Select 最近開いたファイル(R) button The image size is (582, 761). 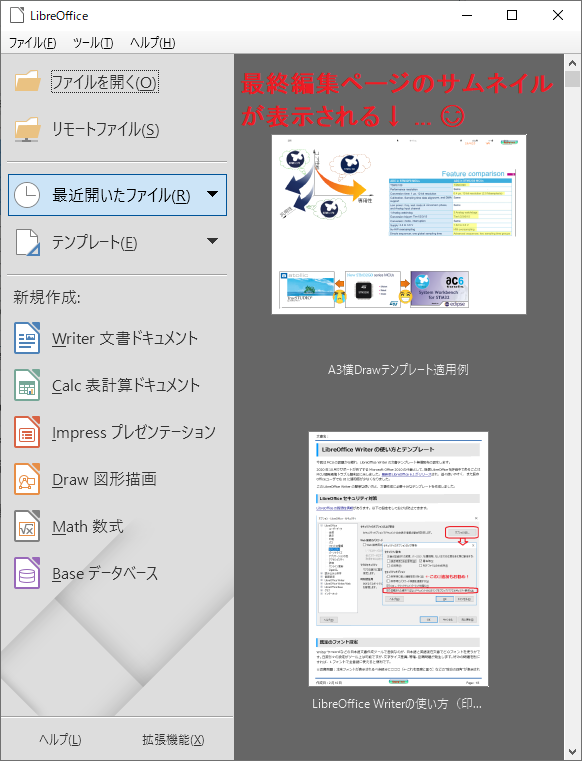tap(117, 195)
